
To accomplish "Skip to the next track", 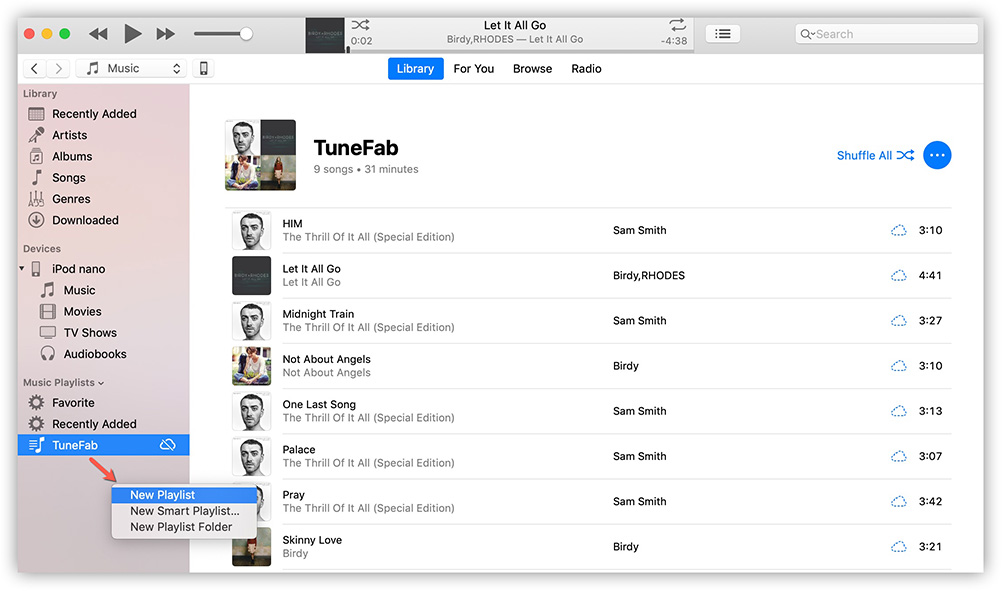I will (x=166, y=34).
